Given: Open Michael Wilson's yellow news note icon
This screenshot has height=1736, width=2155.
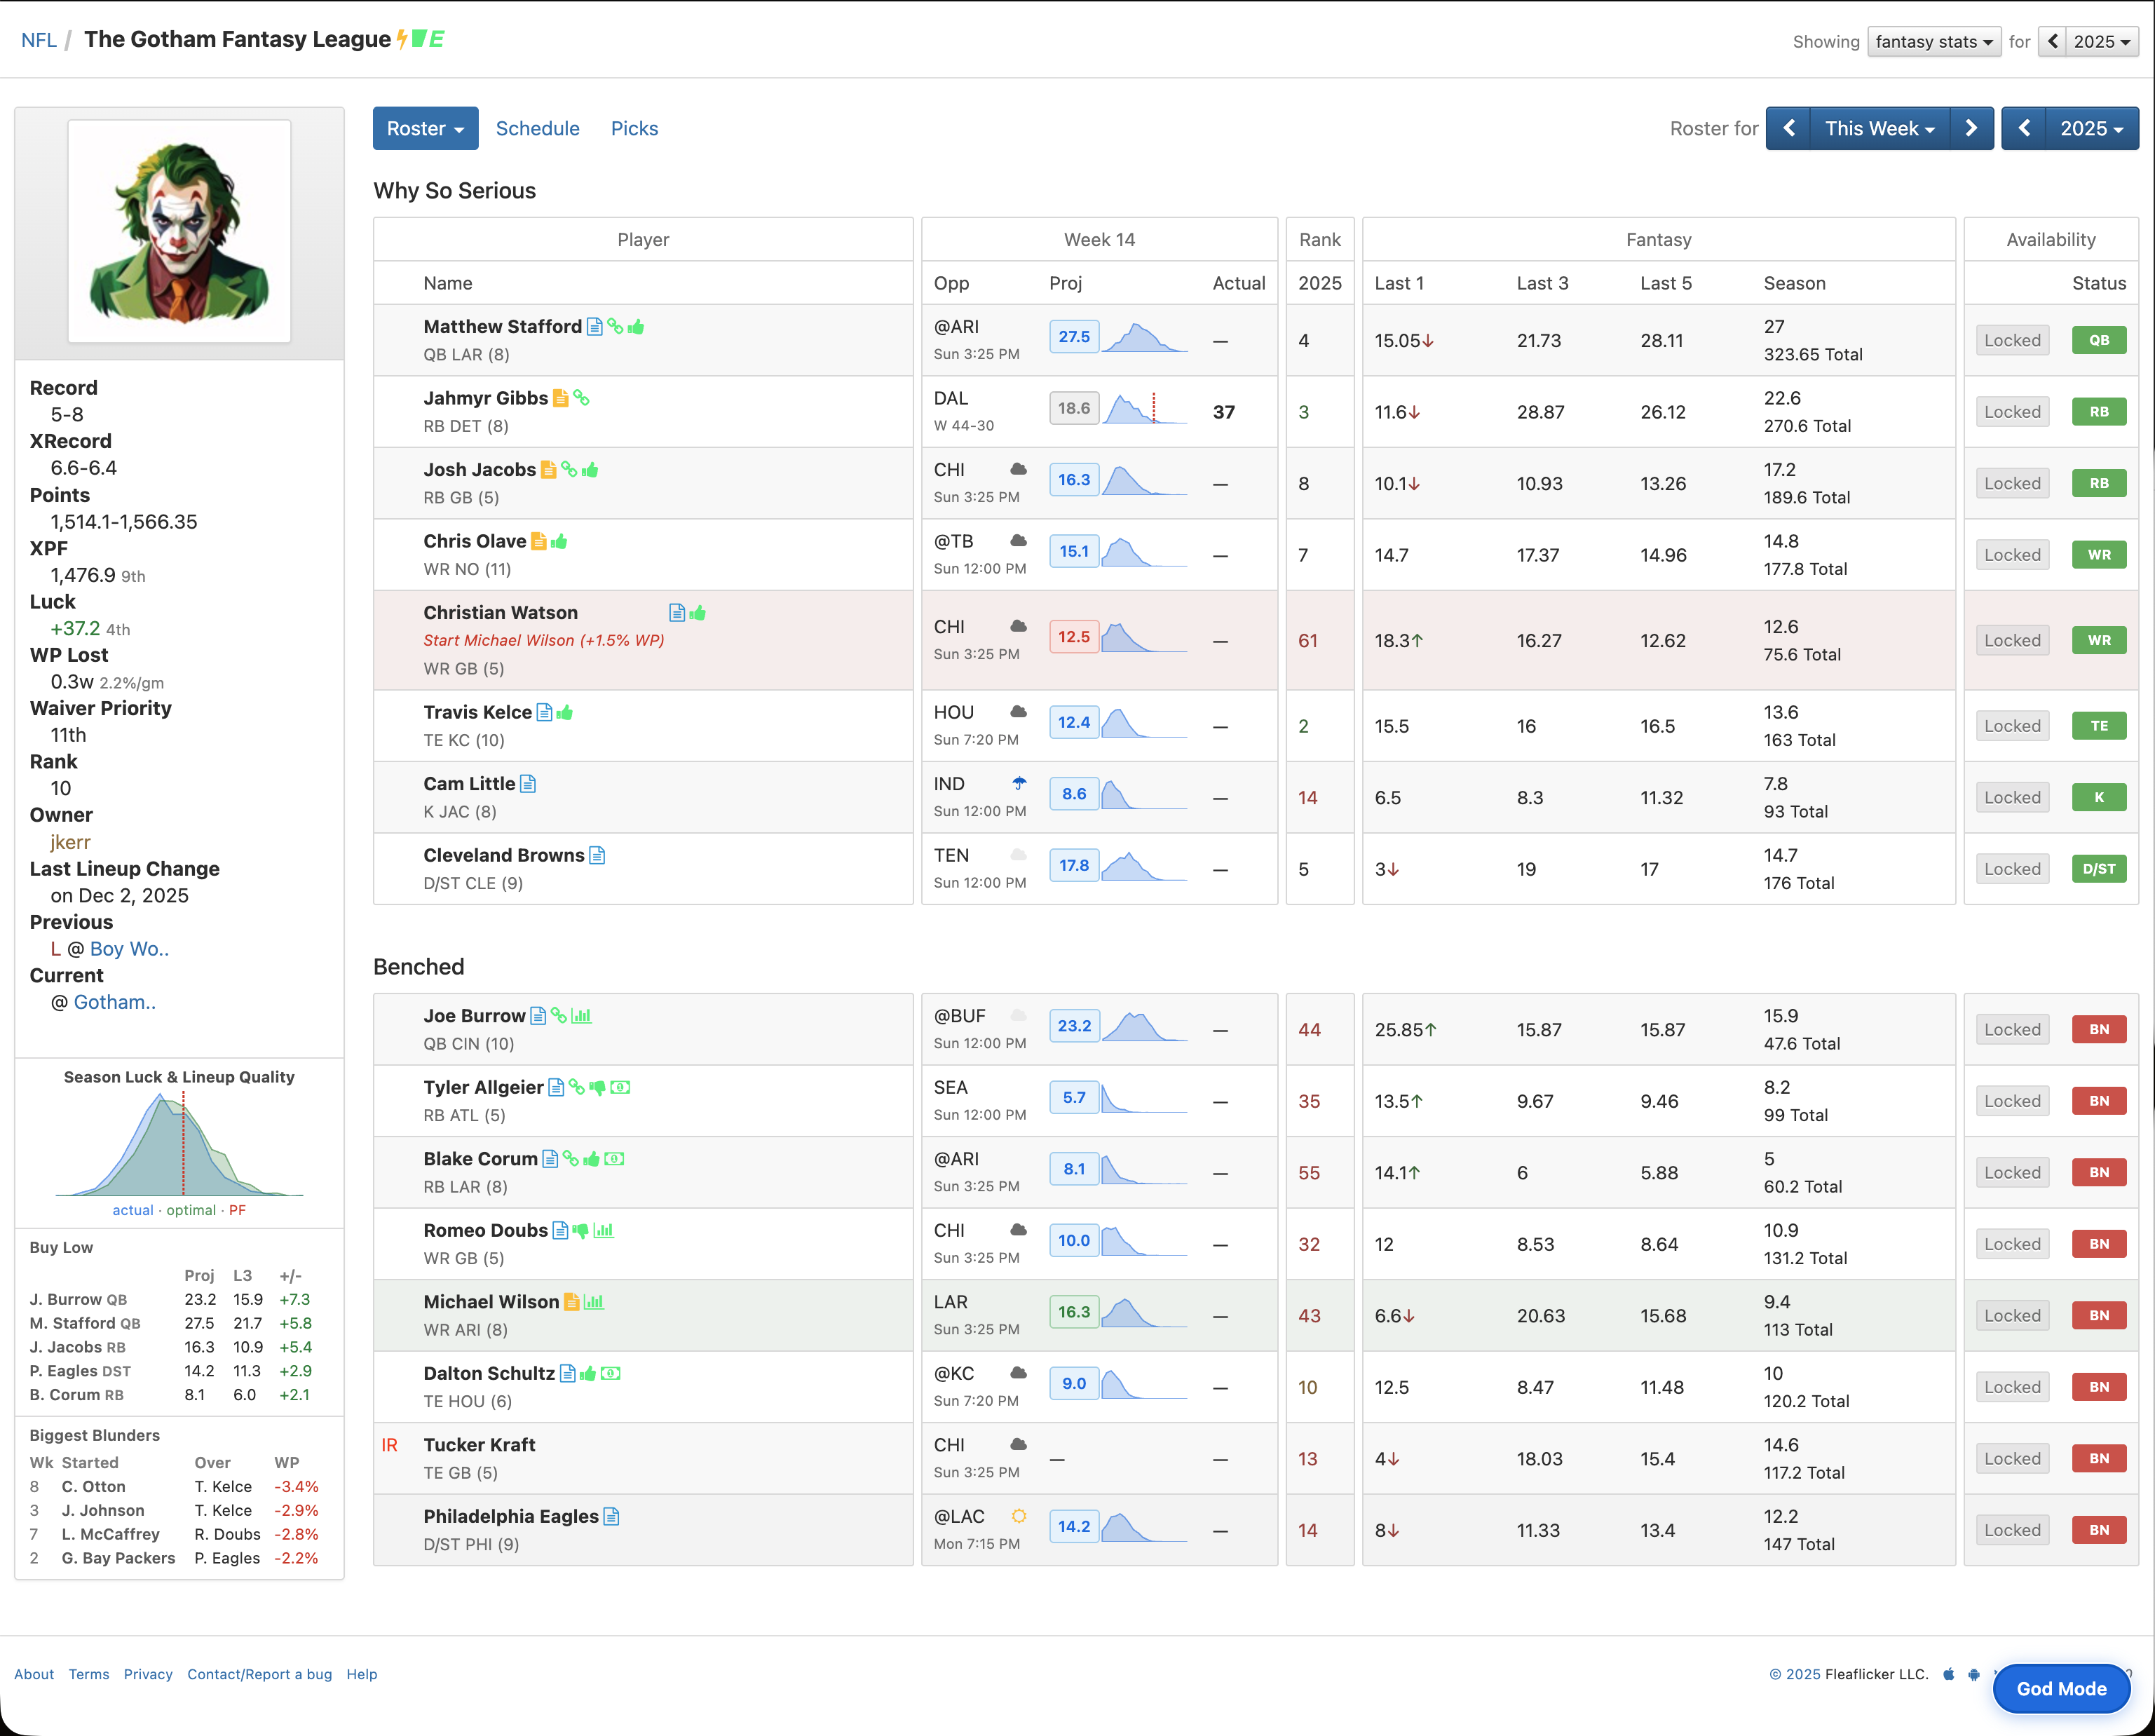Looking at the screenshot, I should click(571, 1302).
